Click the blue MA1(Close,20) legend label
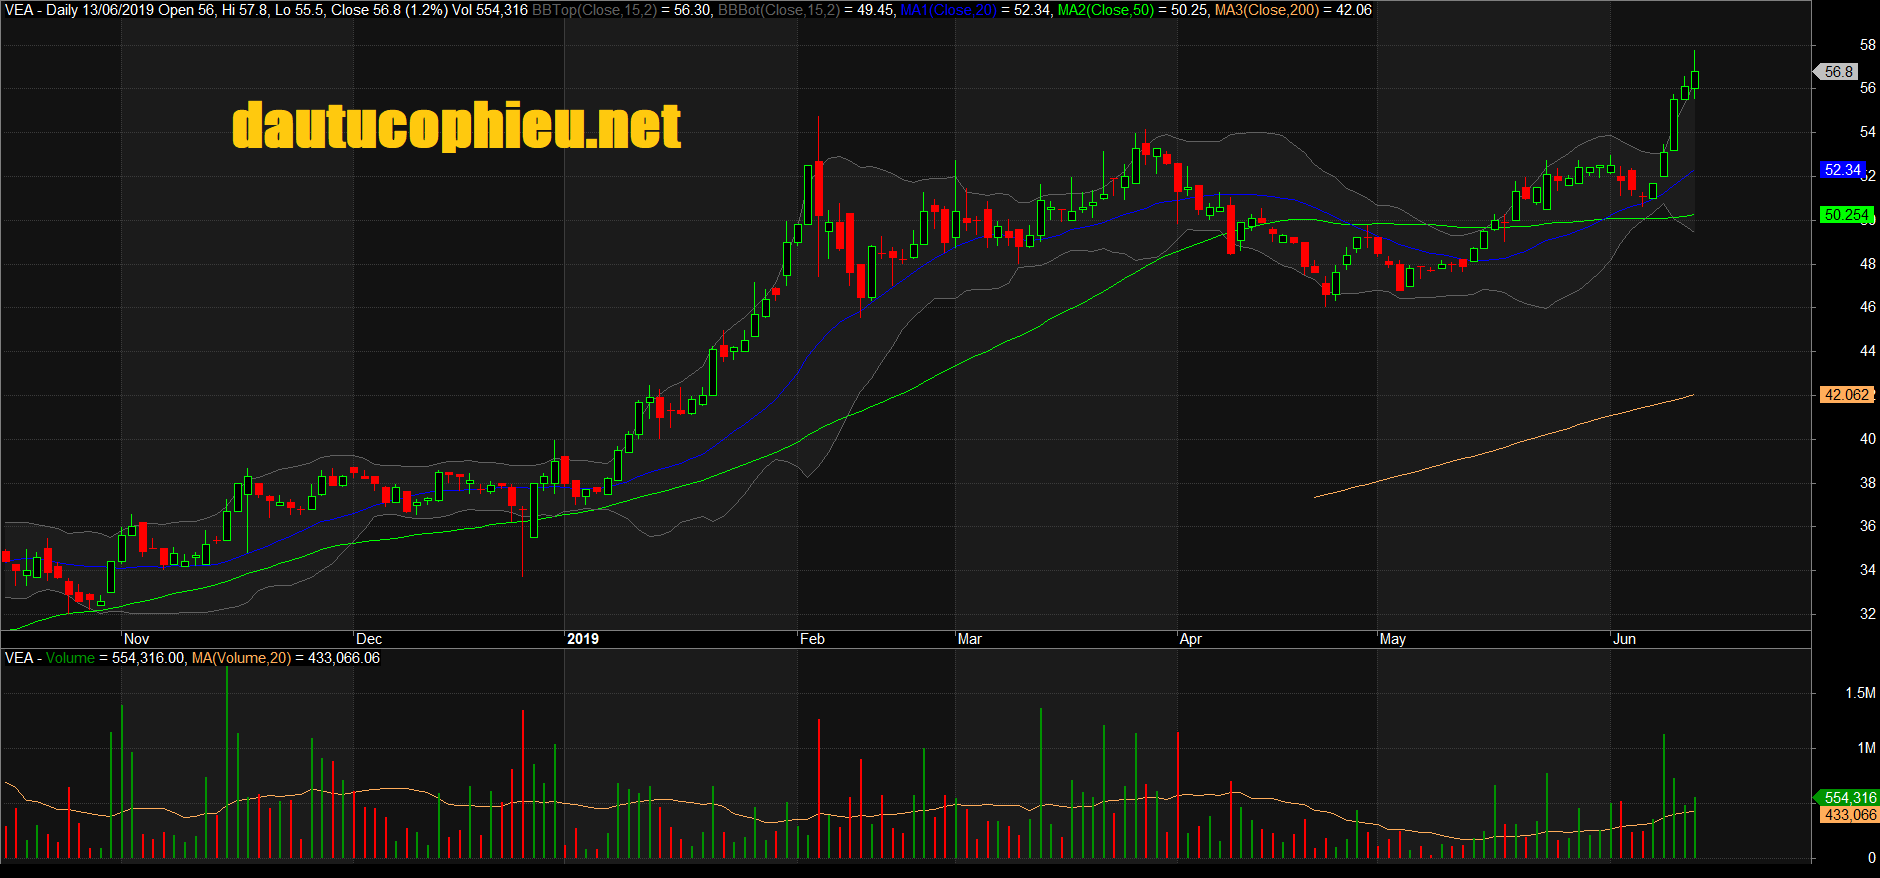Screen dimensions: 1880x878 948,10
